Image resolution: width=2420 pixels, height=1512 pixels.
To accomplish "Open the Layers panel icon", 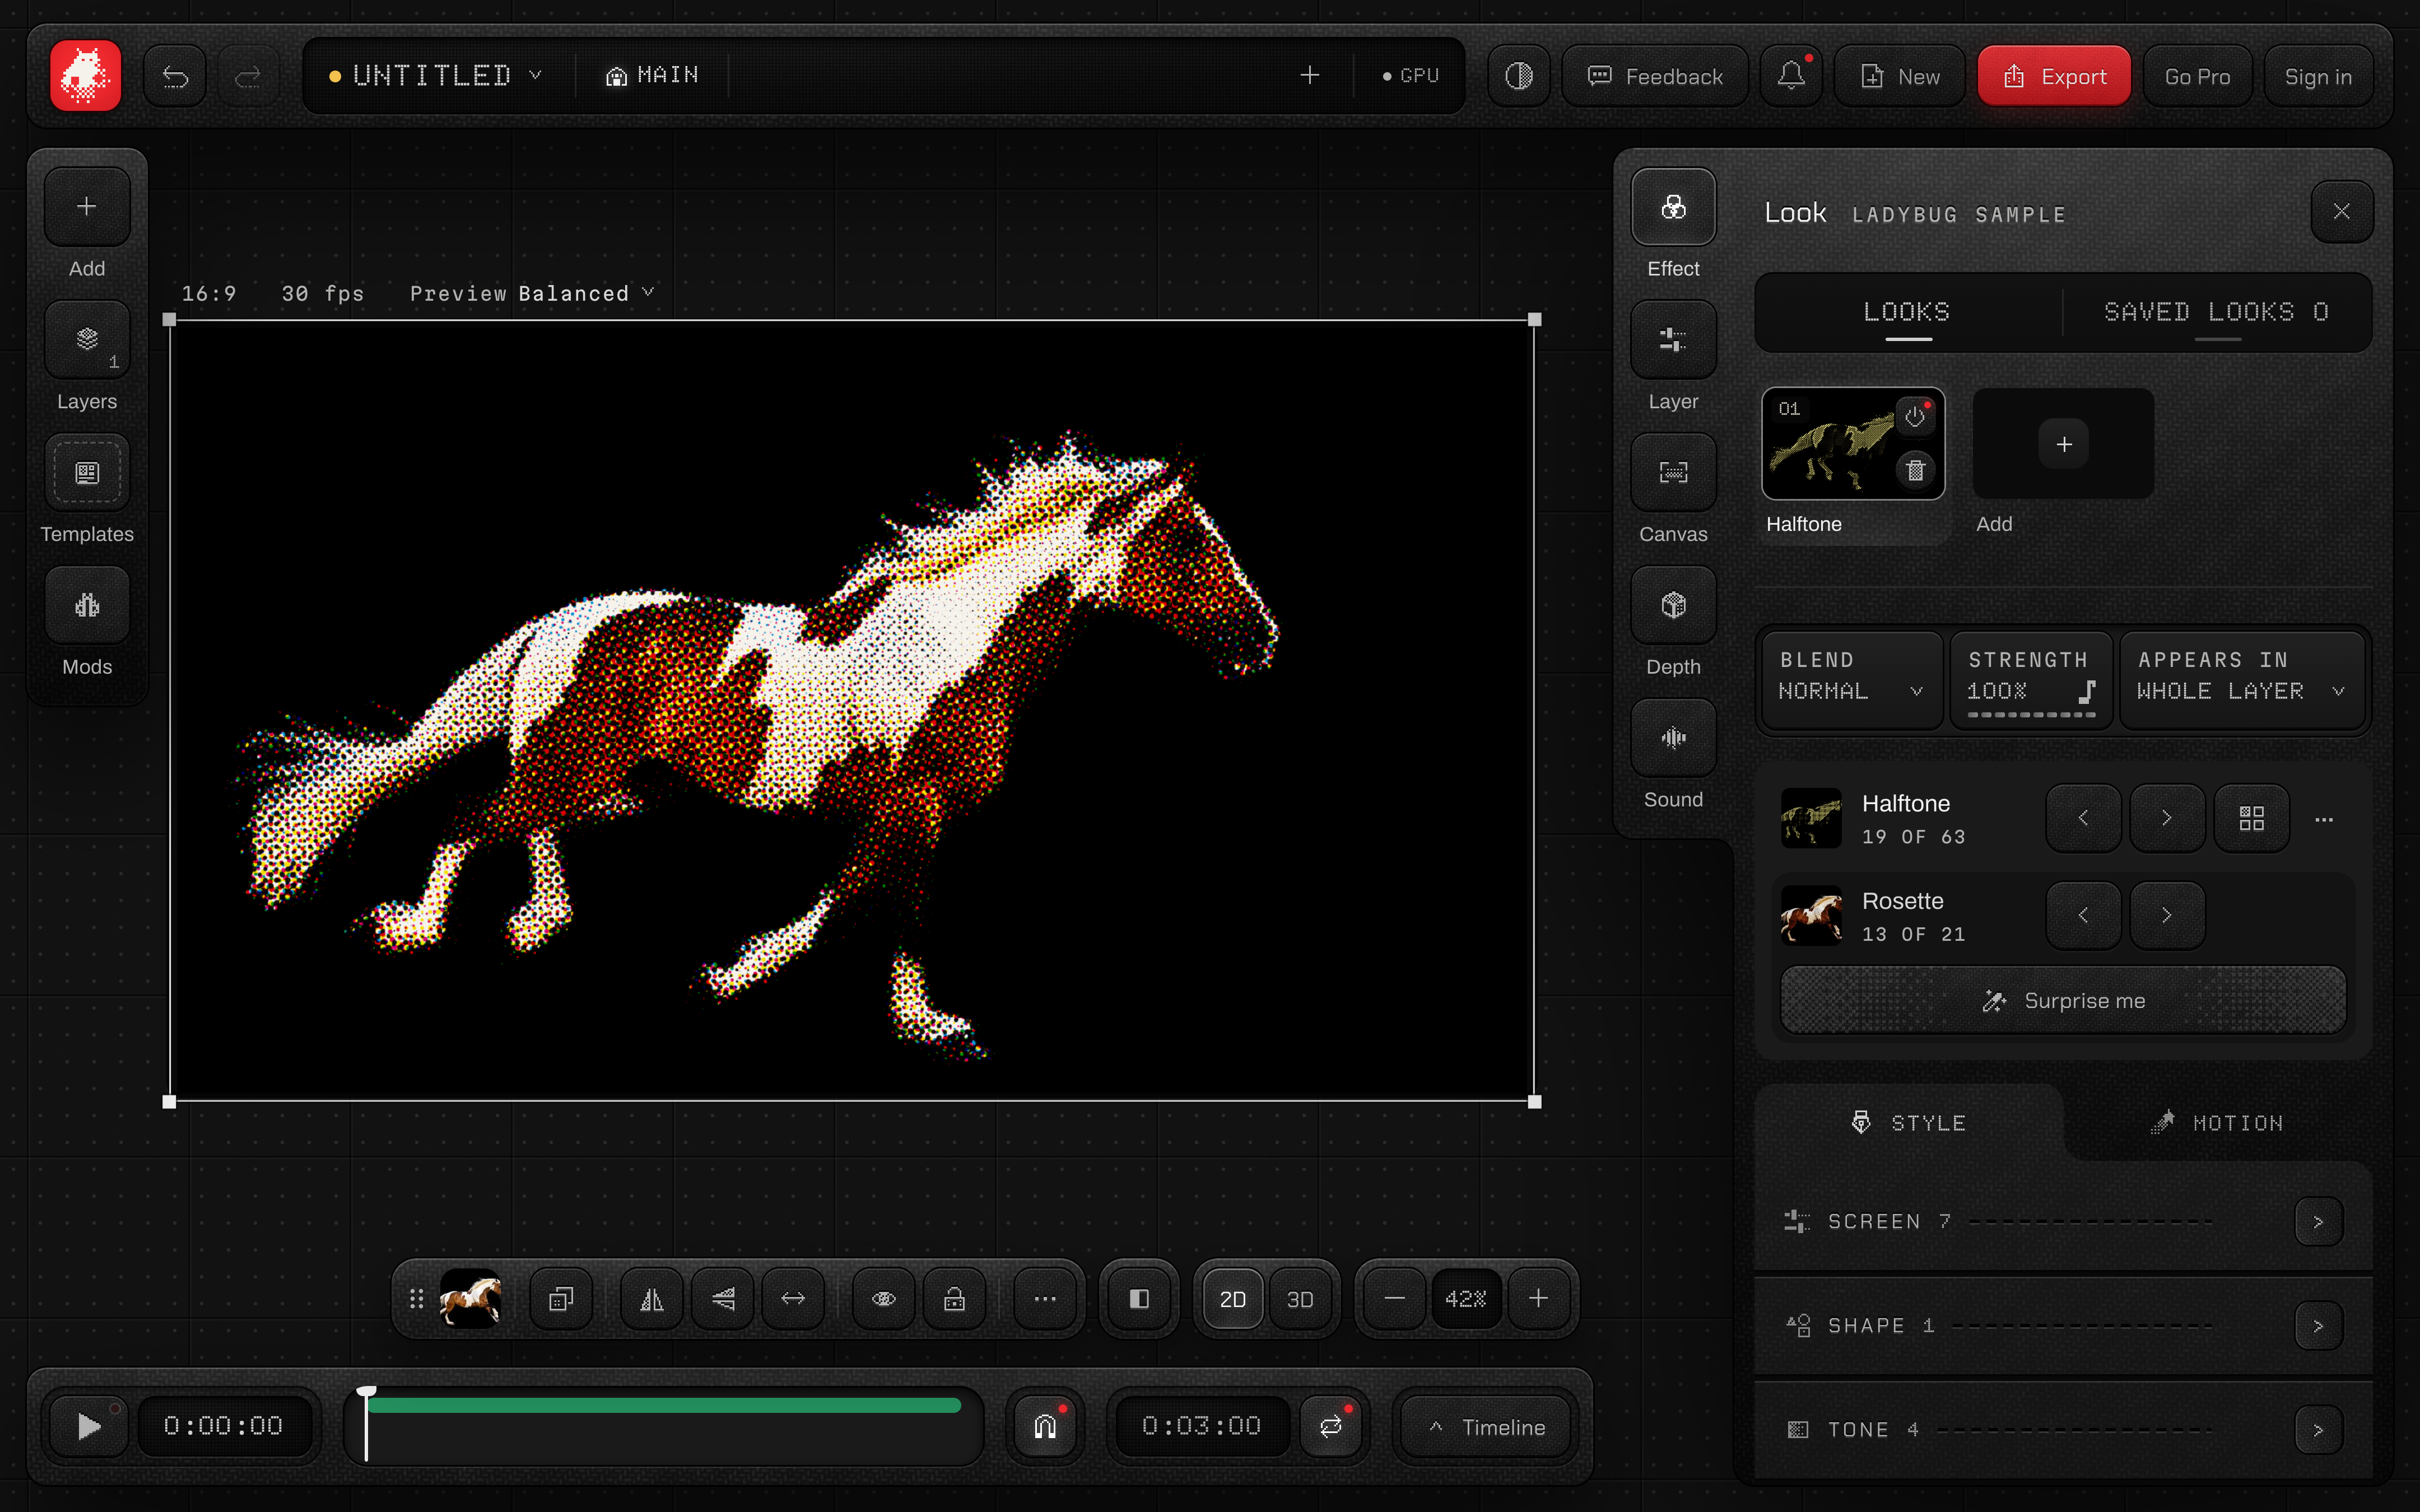I will pyautogui.click(x=87, y=340).
